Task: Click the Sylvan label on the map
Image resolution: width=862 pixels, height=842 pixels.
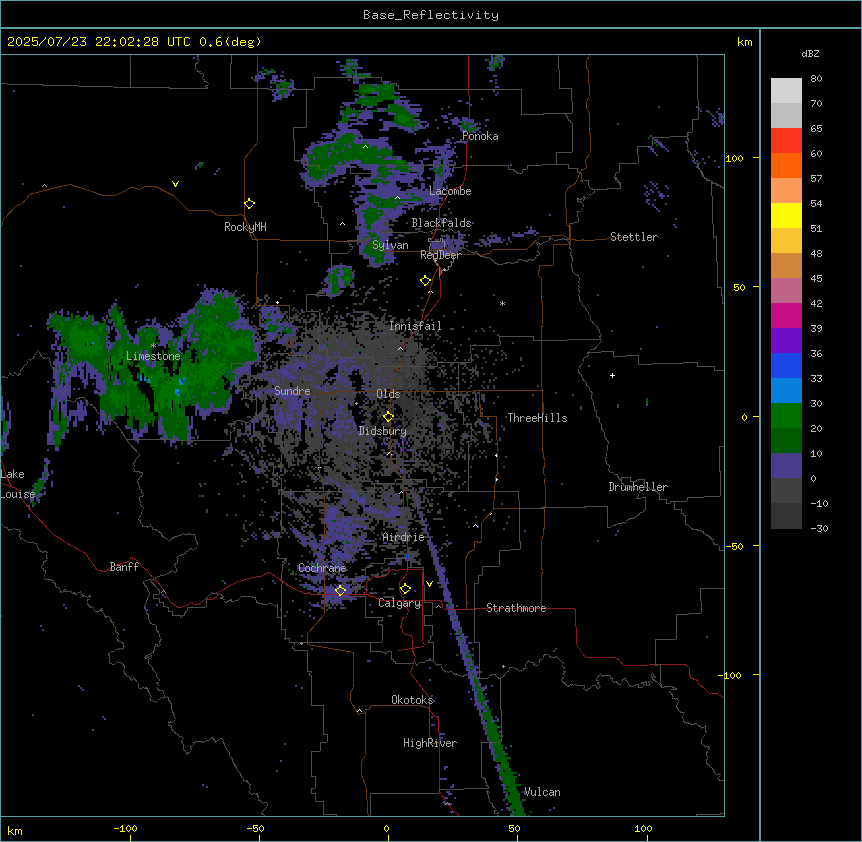Action: pos(390,245)
